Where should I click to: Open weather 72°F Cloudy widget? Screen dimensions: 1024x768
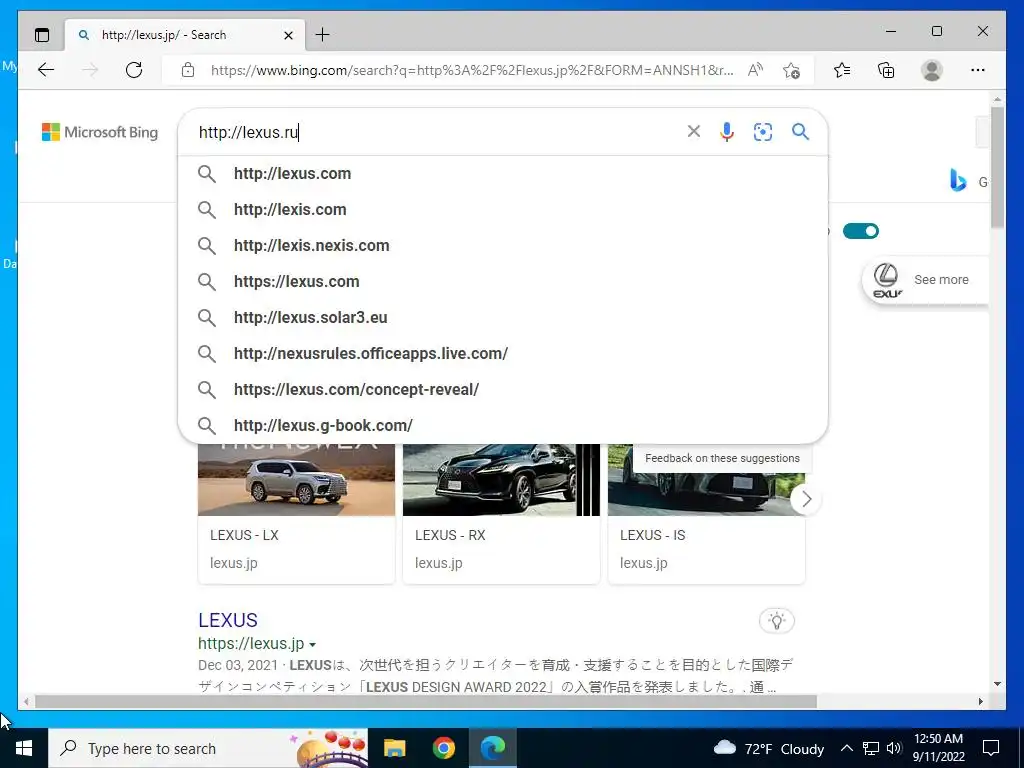(x=769, y=748)
